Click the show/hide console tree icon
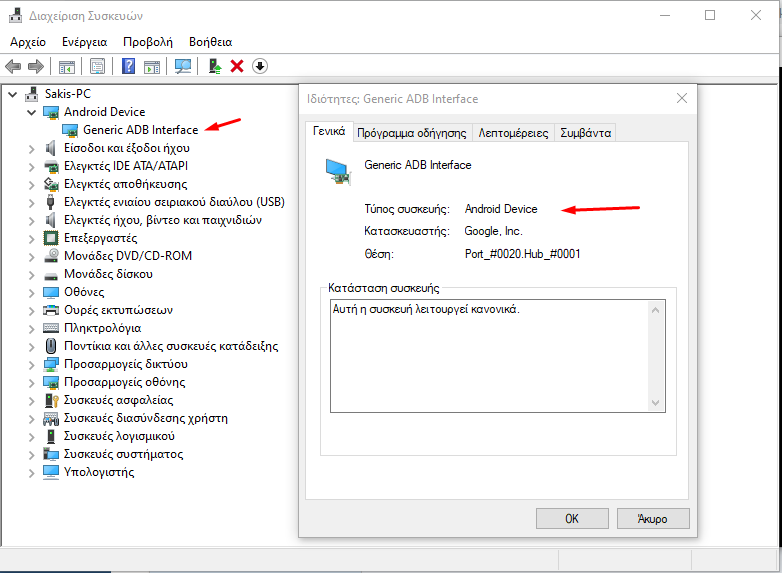 [x=66, y=67]
